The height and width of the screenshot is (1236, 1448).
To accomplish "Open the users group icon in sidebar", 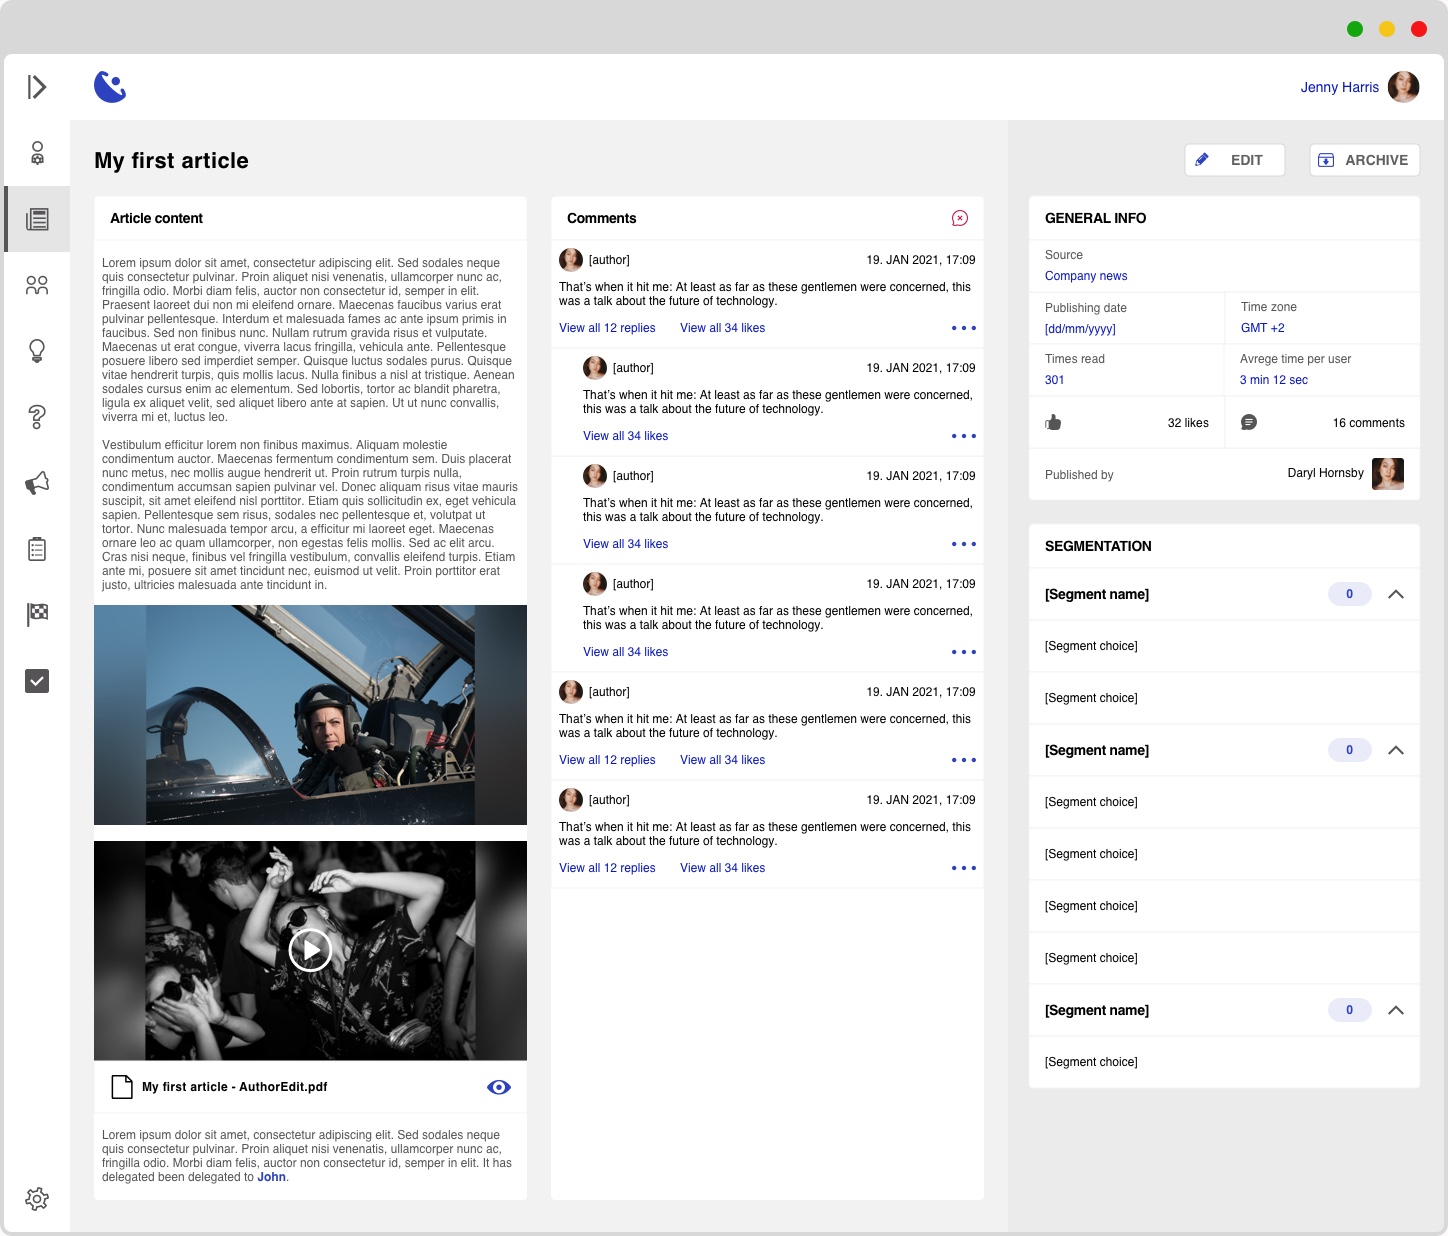I will 37,286.
